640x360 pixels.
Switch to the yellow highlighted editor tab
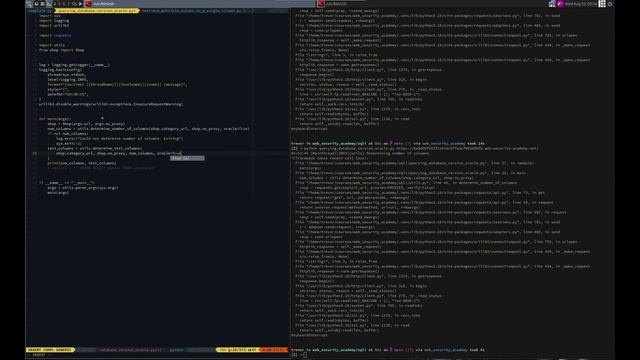click(x=96, y=11)
